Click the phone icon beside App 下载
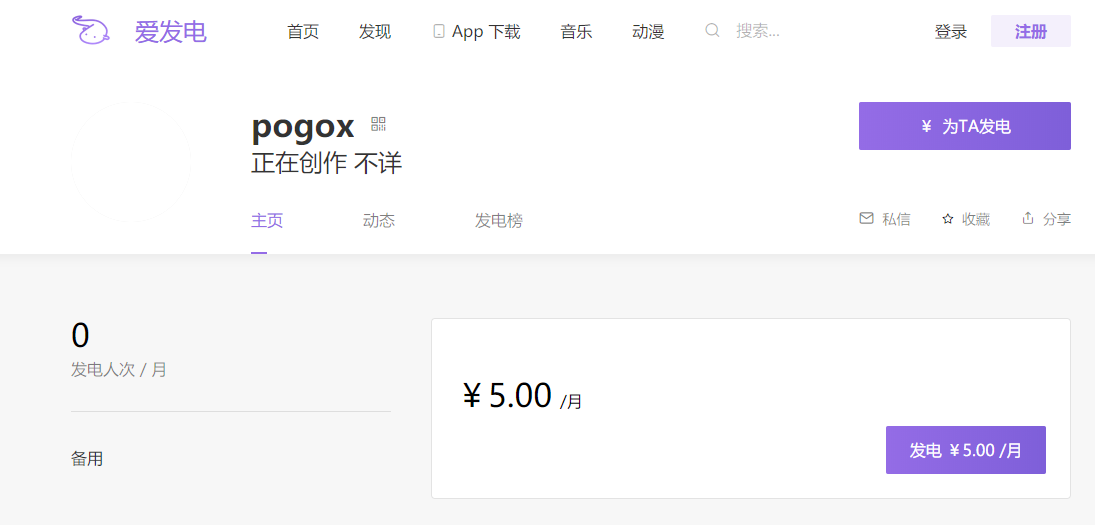This screenshot has height=525, width=1095. coord(439,31)
